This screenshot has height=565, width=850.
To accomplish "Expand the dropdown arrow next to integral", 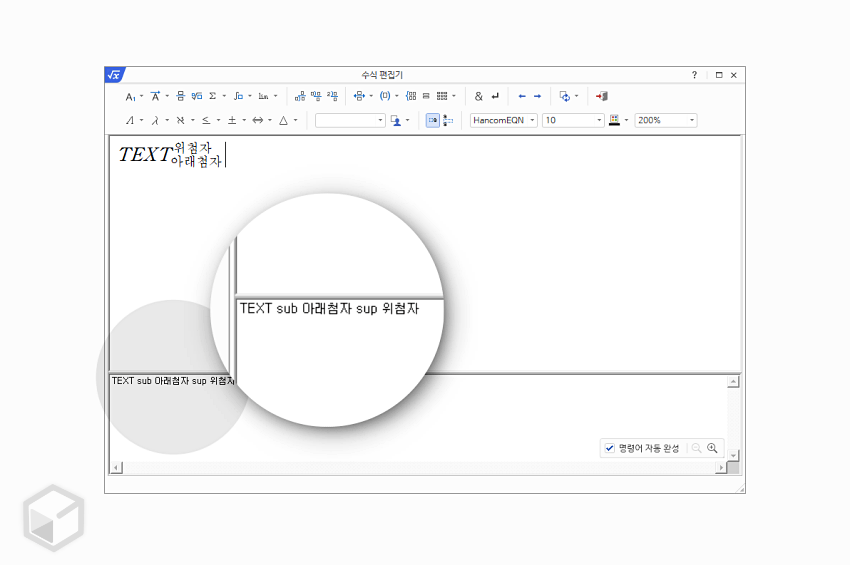I will tap(250, 97).
